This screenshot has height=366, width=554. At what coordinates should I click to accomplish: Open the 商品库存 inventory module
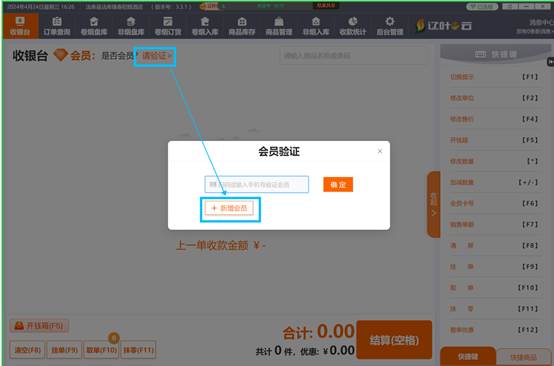click(x=242, y=26)
